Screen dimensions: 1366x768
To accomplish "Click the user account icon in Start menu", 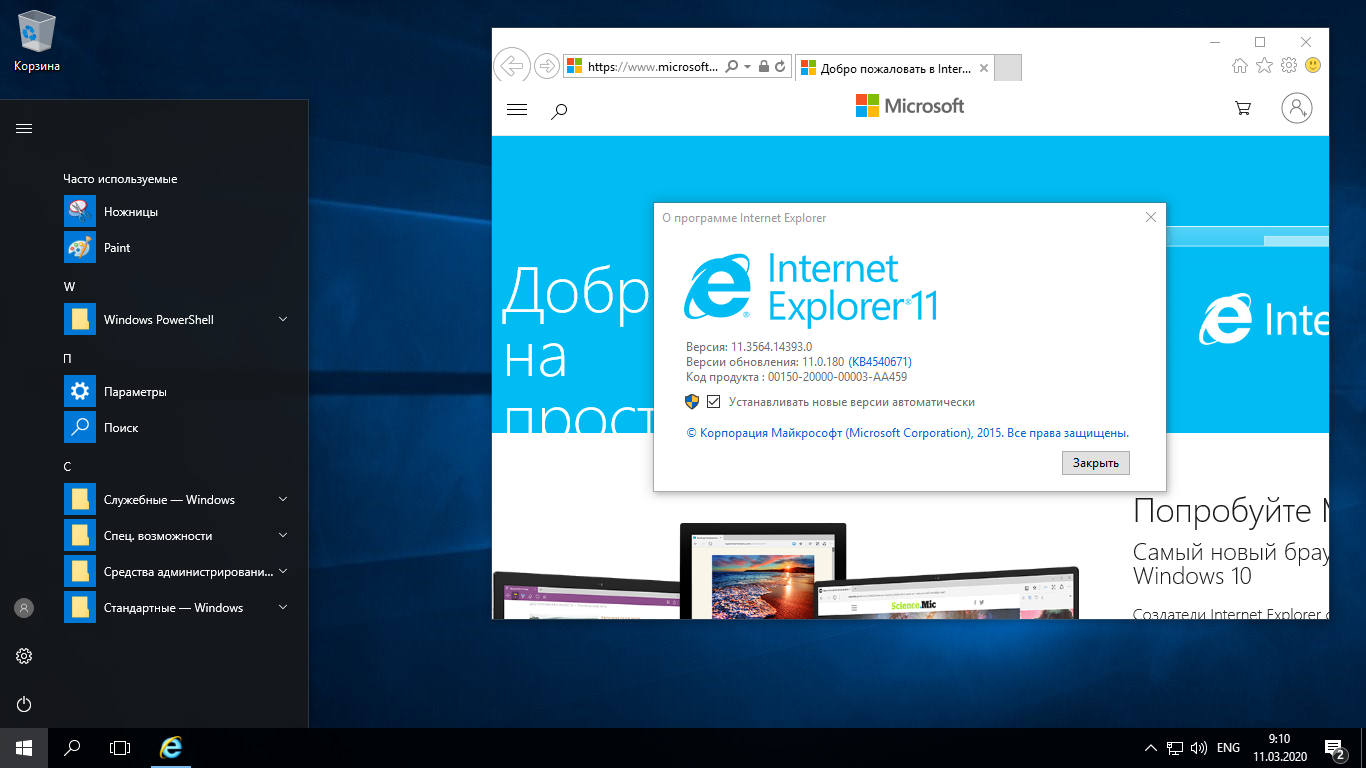I will pyautogui.click(x=24, y=607).
